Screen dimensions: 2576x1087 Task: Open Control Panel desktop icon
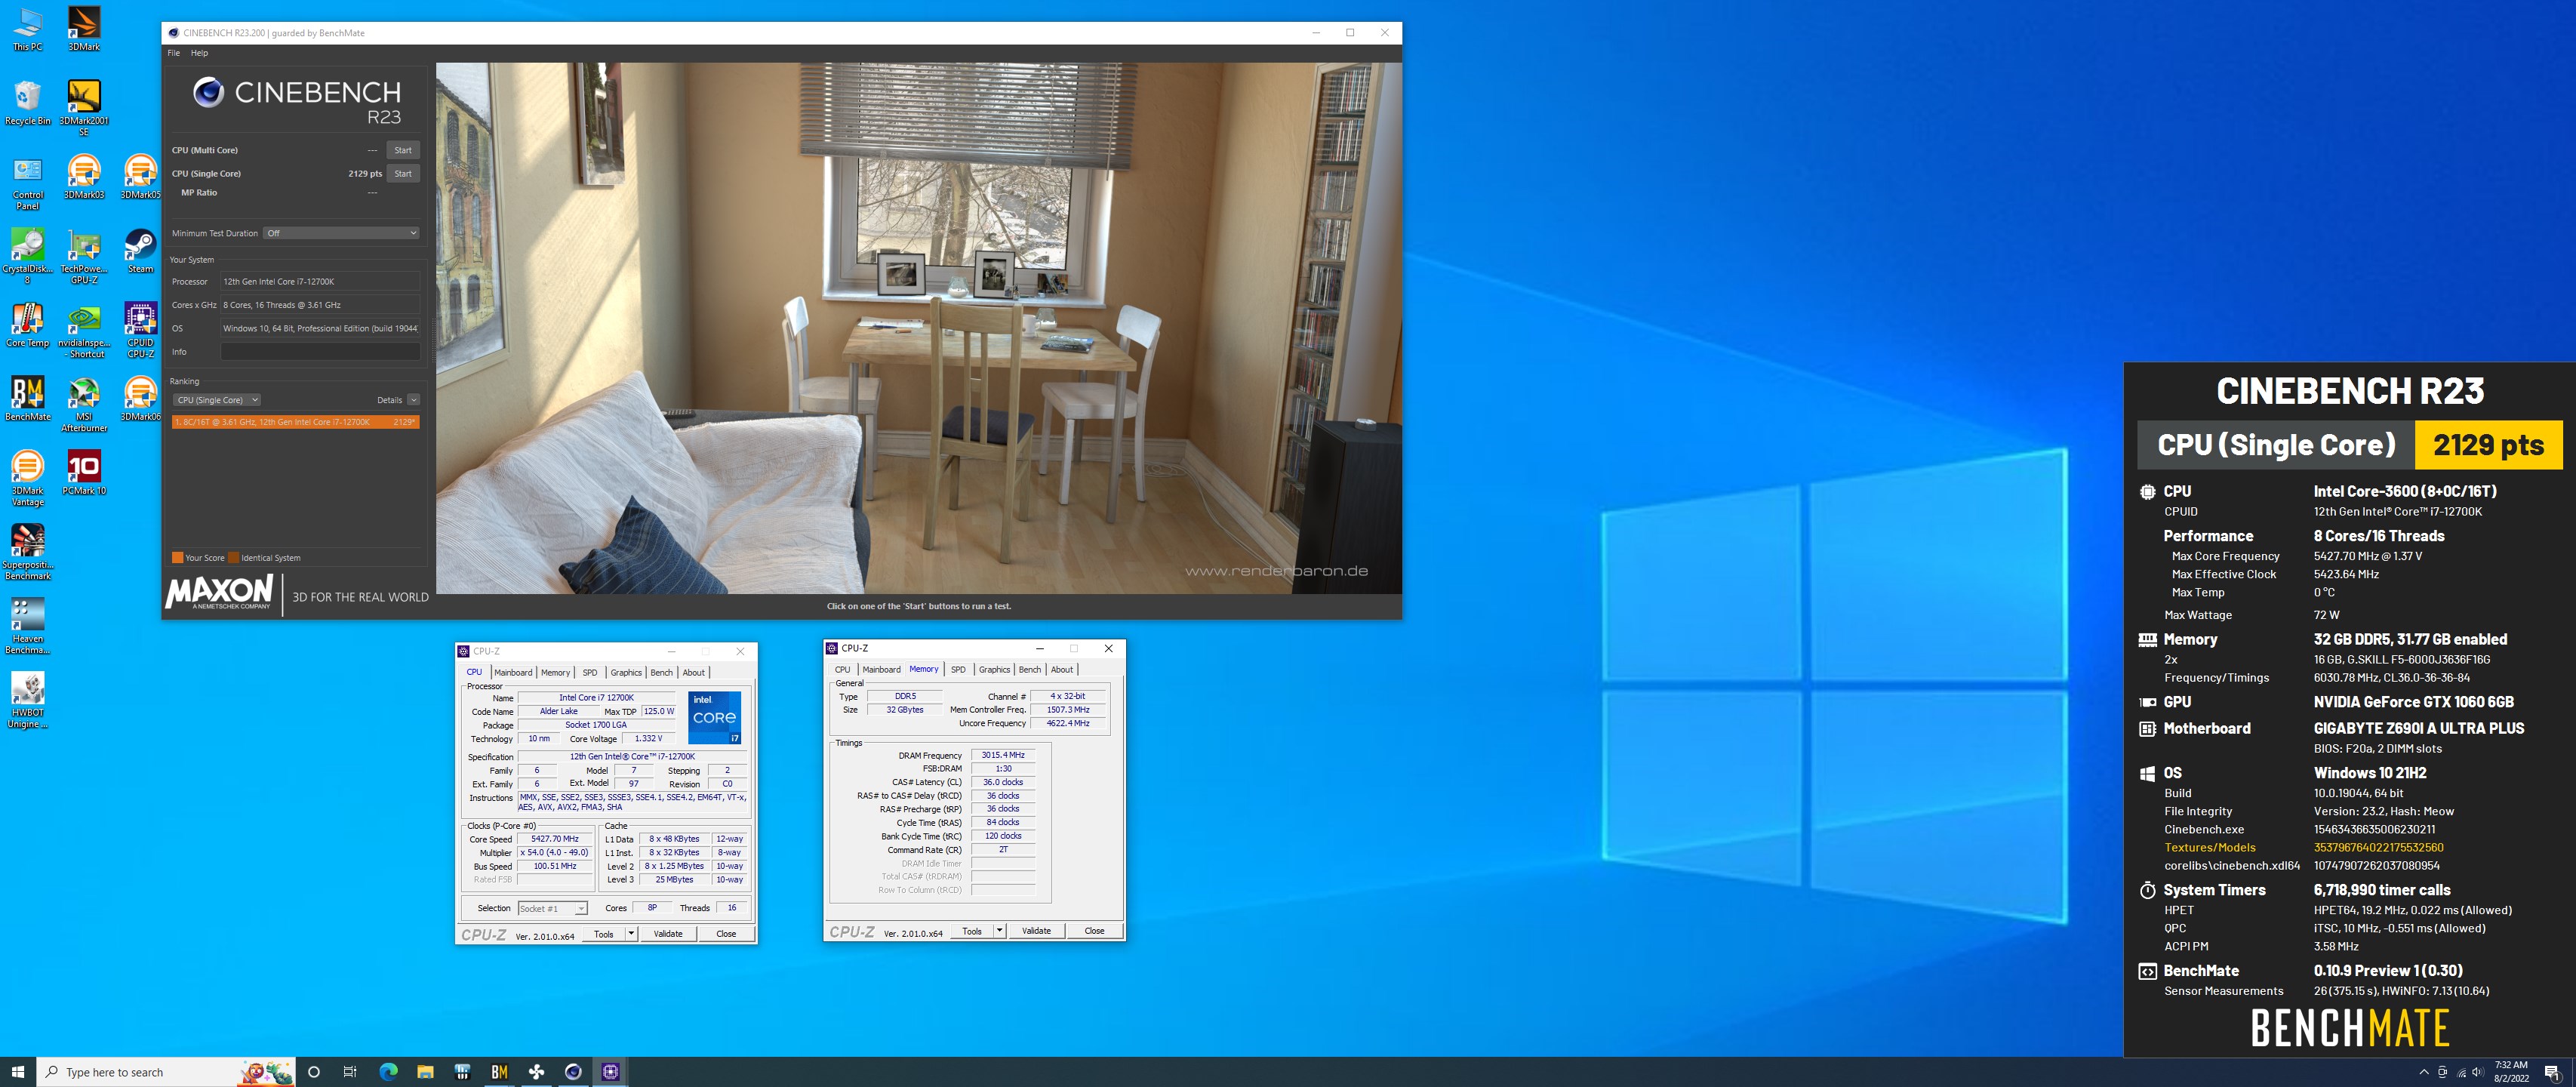point(27,183)
